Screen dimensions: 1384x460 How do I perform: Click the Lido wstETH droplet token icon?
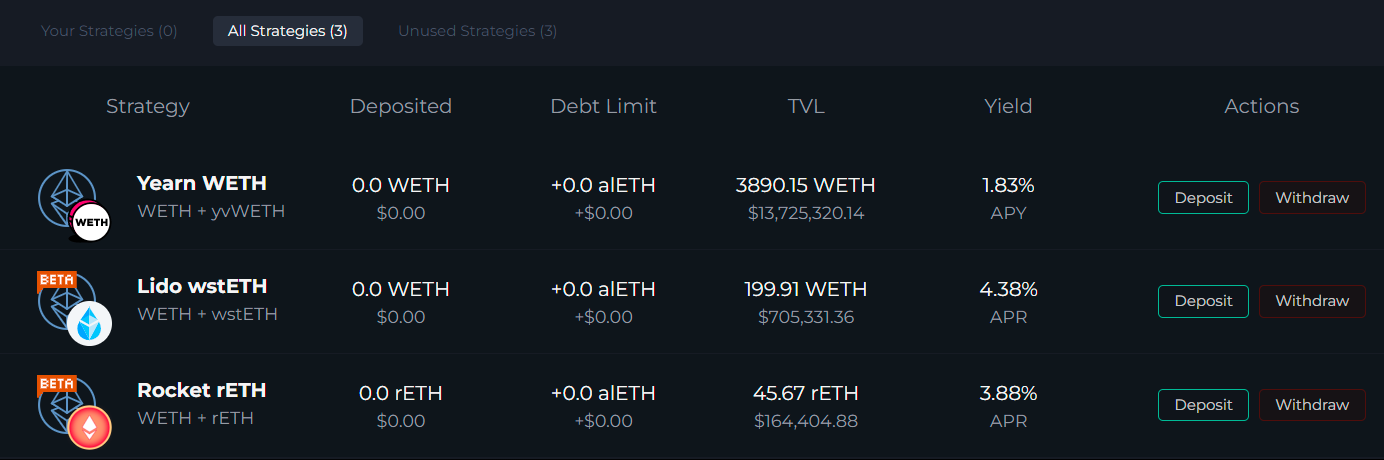(89, 323)
